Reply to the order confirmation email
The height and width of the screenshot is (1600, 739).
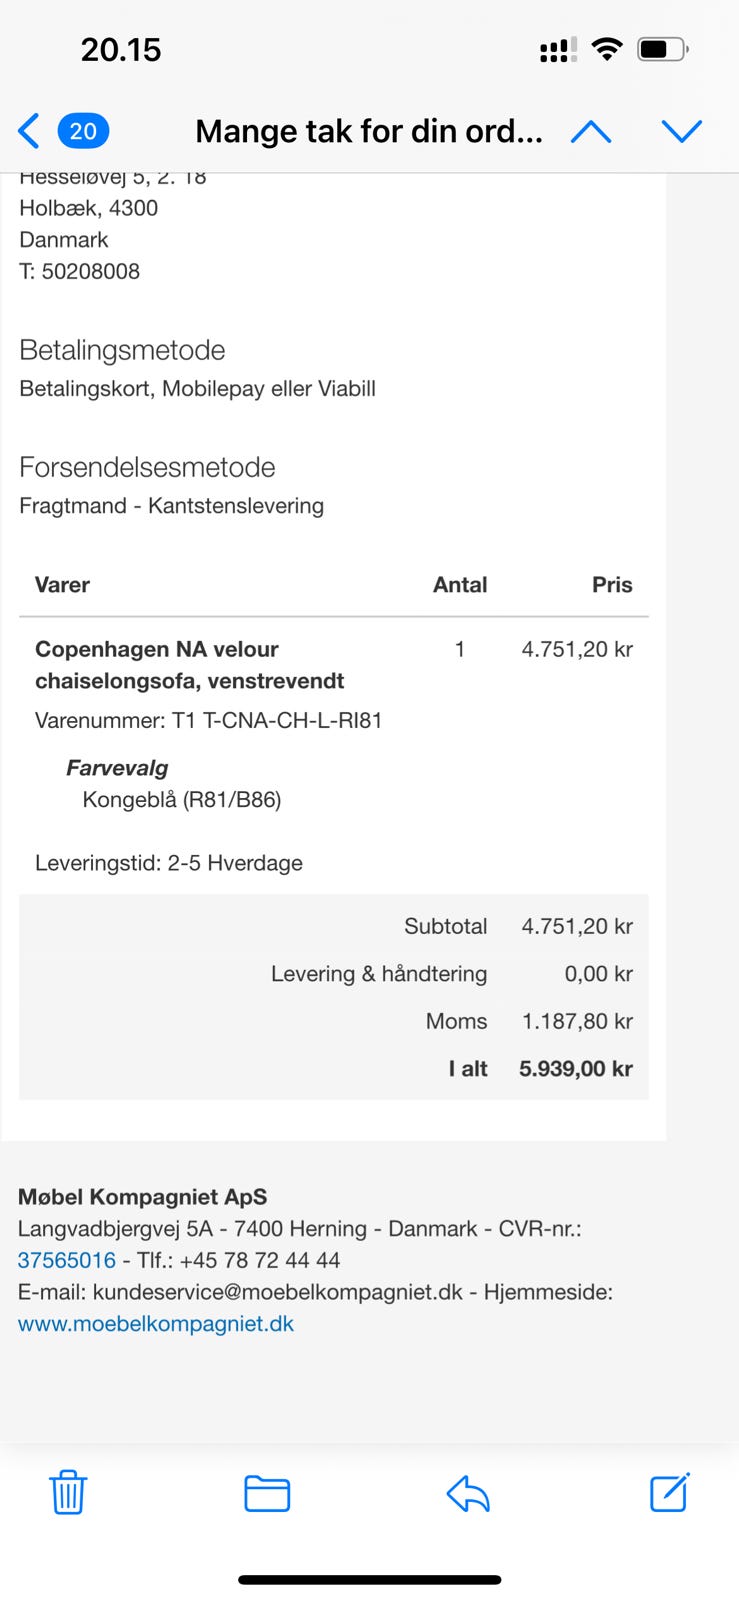(x=467, y=1494)
